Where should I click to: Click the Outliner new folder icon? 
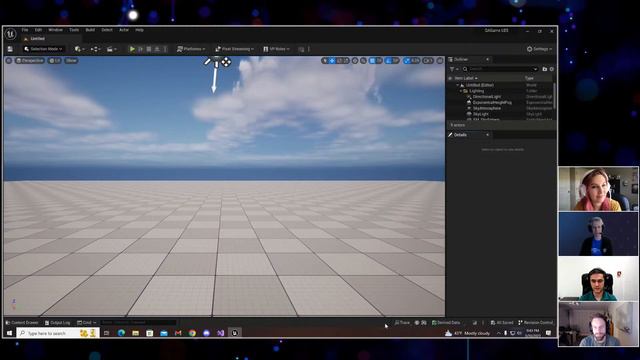pyautogui.click(x=544, y=69)
